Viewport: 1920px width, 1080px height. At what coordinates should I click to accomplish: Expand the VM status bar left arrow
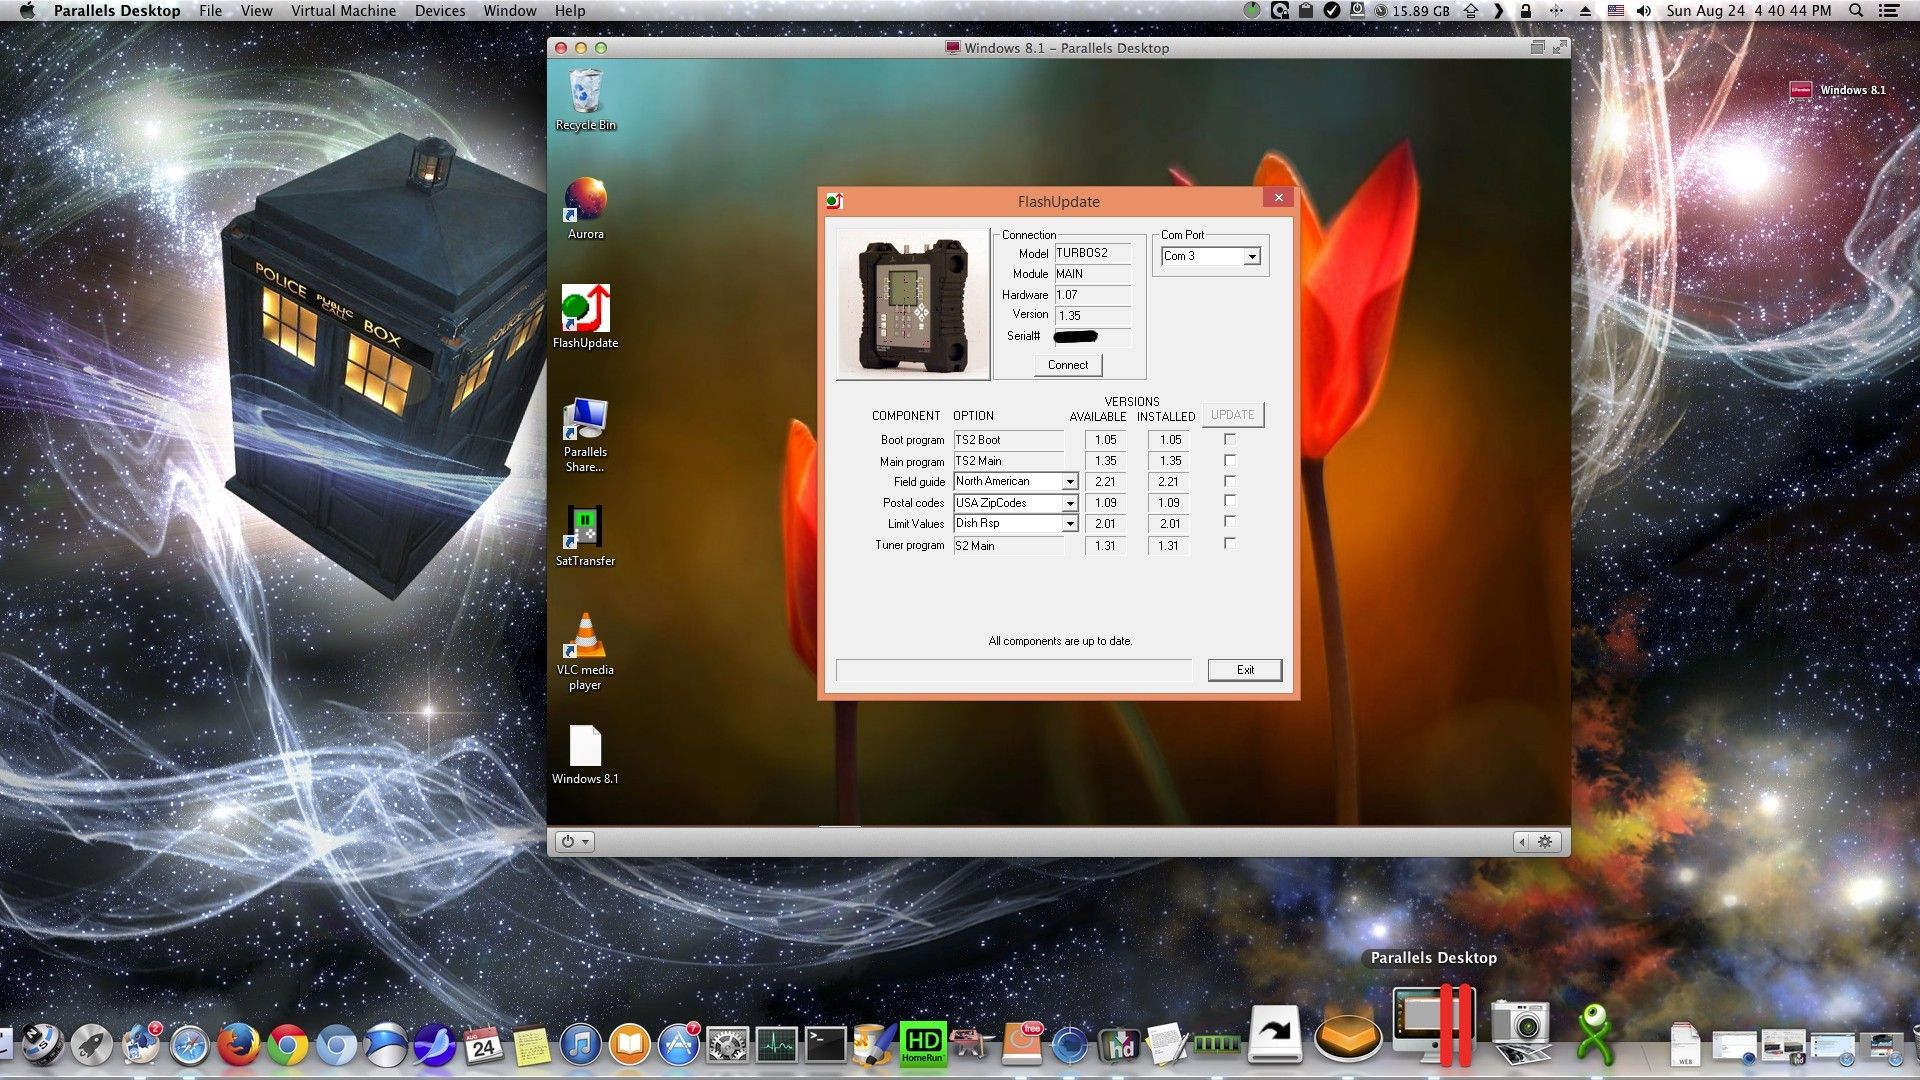(x=1522, y=842)
